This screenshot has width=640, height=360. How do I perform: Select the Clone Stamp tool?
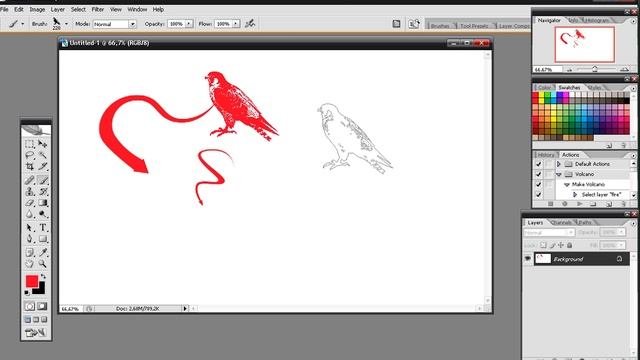tap(29, 191)
